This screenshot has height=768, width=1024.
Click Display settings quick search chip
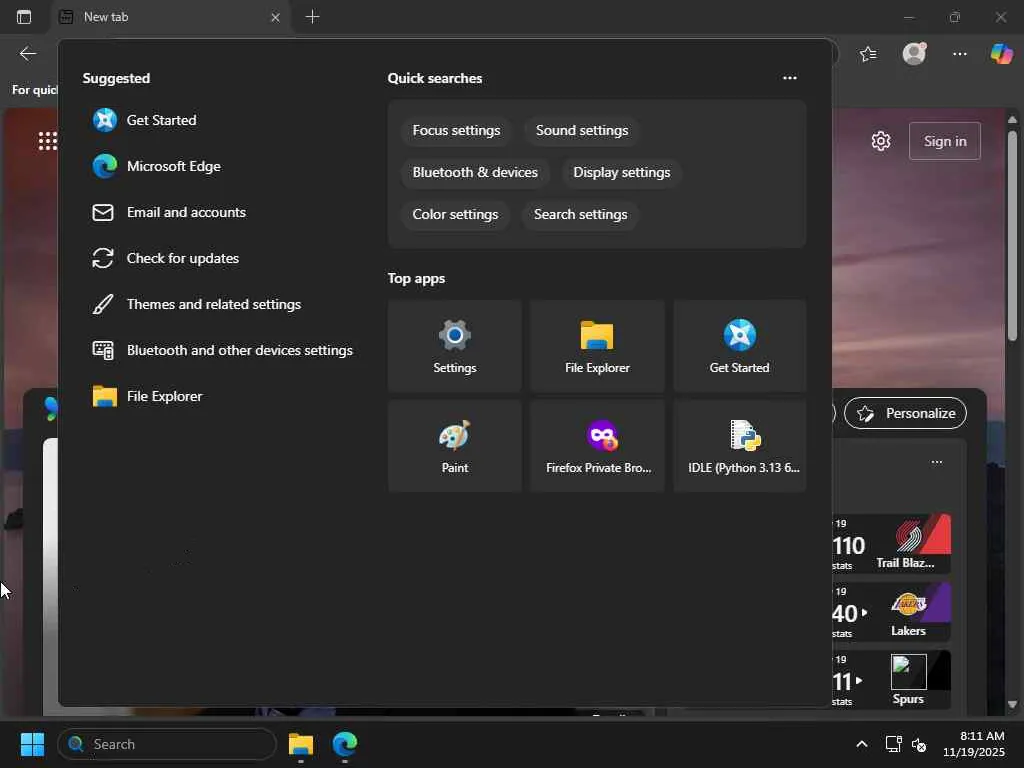pos(622,172)
